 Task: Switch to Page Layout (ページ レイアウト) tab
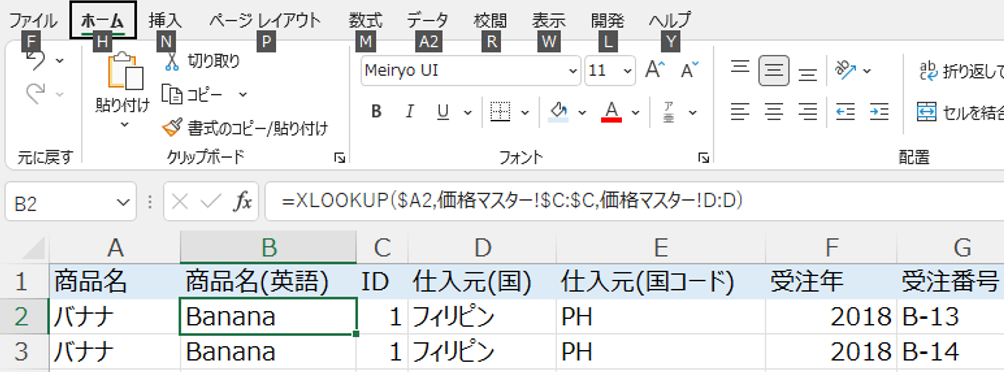pyautogui.click(x=265, y=20)
